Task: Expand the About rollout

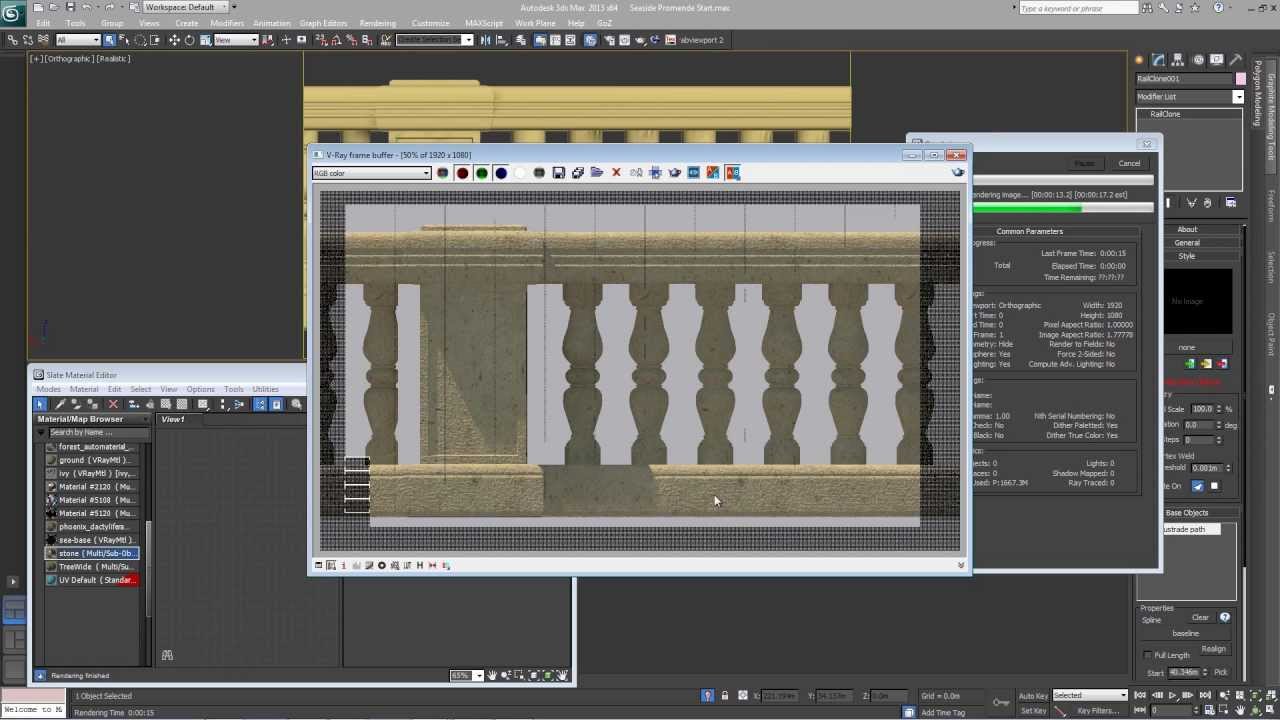Action: click(x=1187, y=229)
